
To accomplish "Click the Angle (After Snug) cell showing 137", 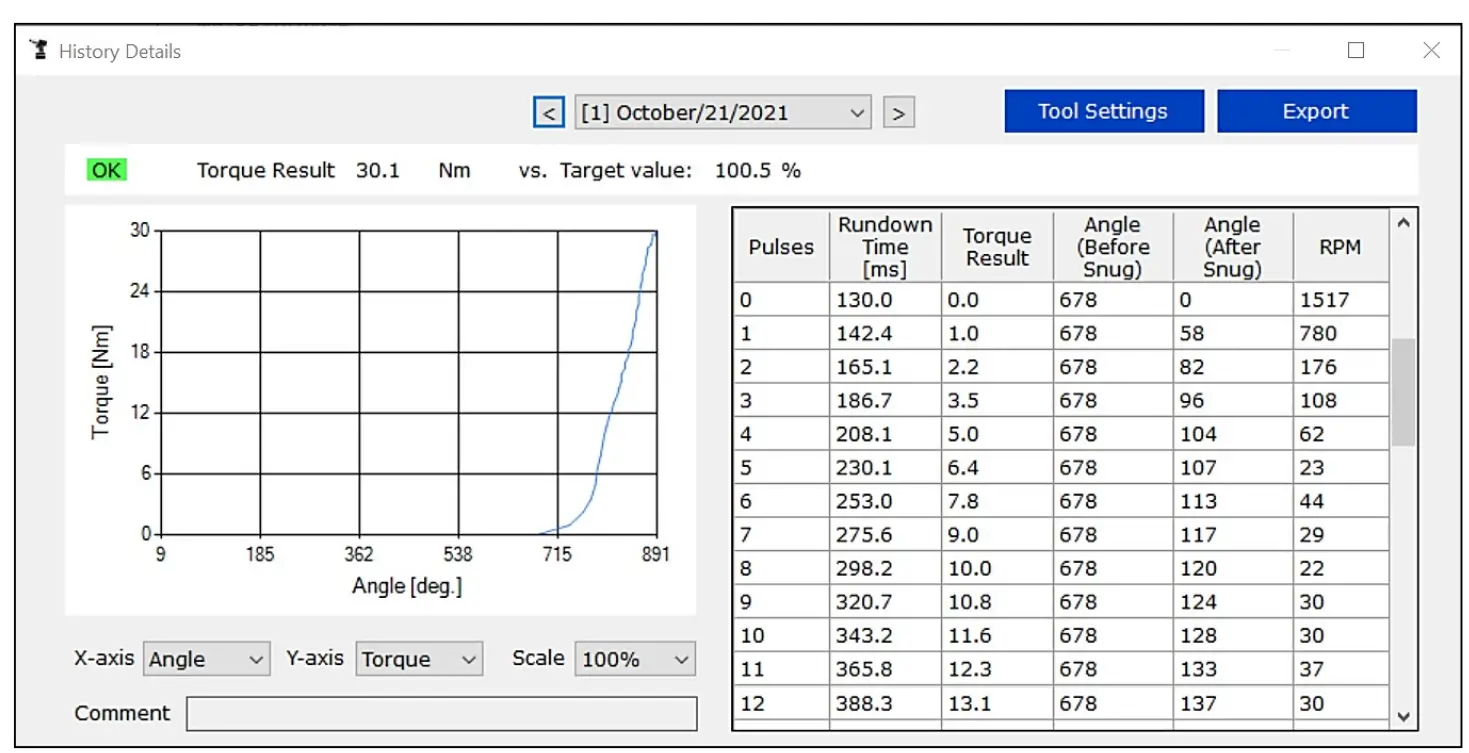I will tap(1233, 703).
